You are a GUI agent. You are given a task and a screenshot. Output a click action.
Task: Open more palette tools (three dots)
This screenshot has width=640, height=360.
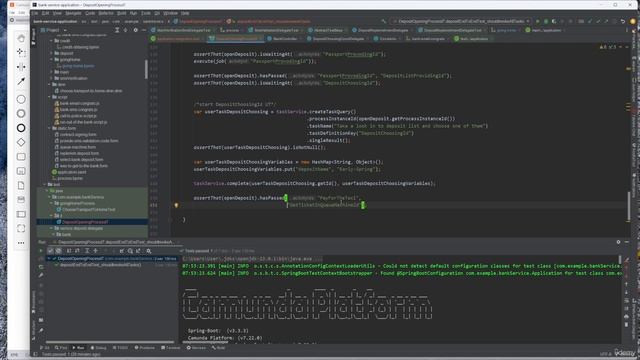(x=21, y=243)
